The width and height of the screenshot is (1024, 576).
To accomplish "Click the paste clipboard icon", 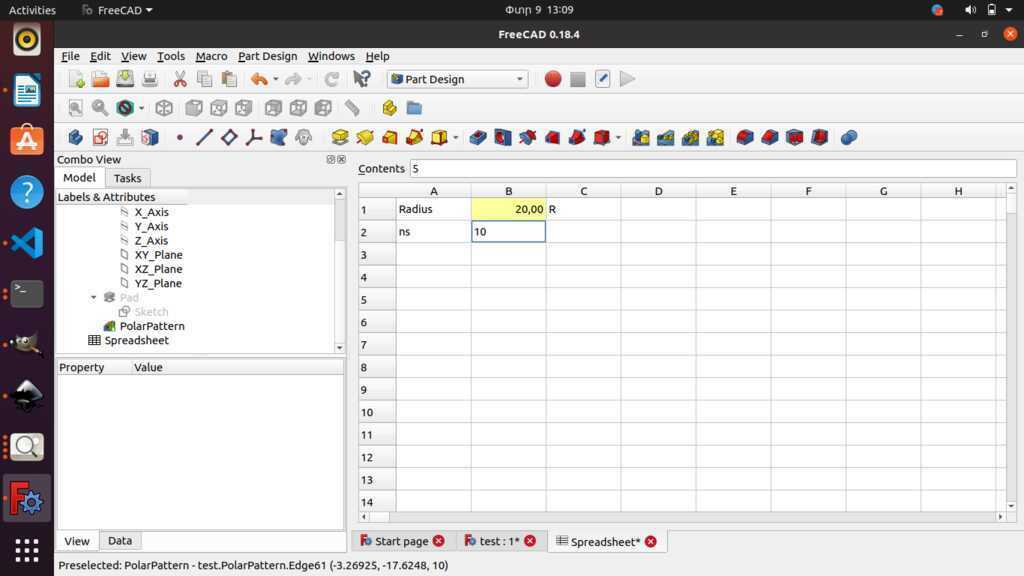I will pos(229,79).
